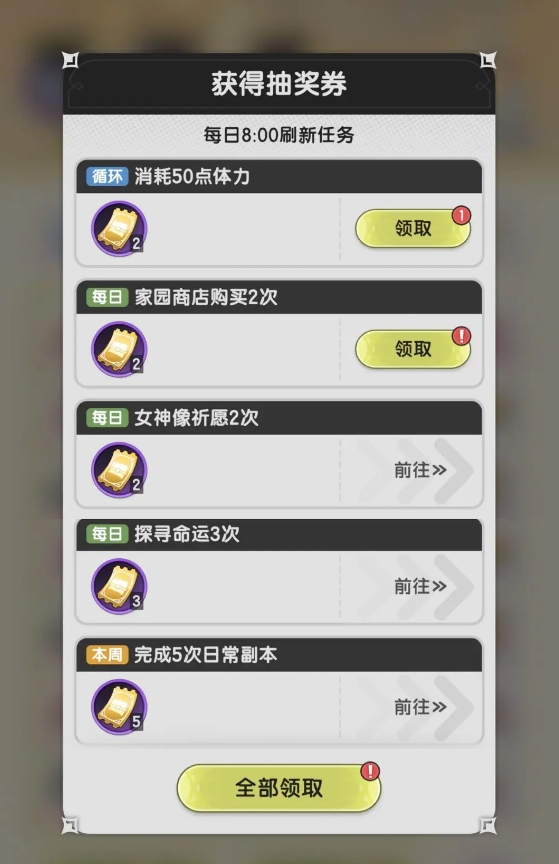Tap ticket reward icon in 完成5次日常副本 row

(x=119, y=707)
